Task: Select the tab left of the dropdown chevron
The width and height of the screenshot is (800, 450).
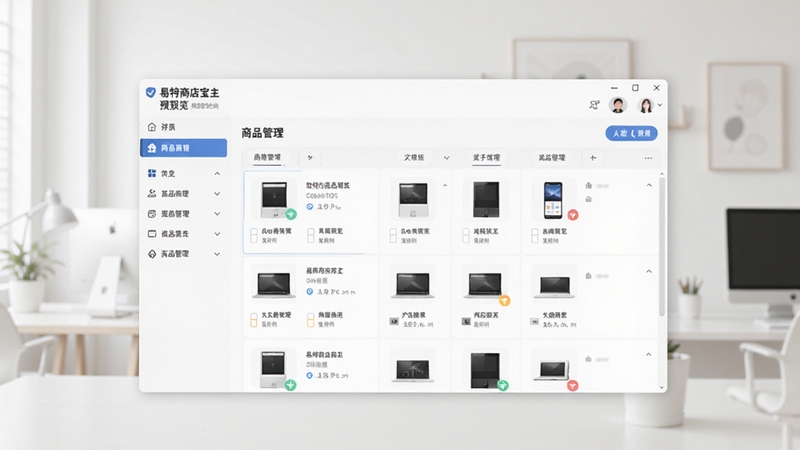Action: (414, 158)
